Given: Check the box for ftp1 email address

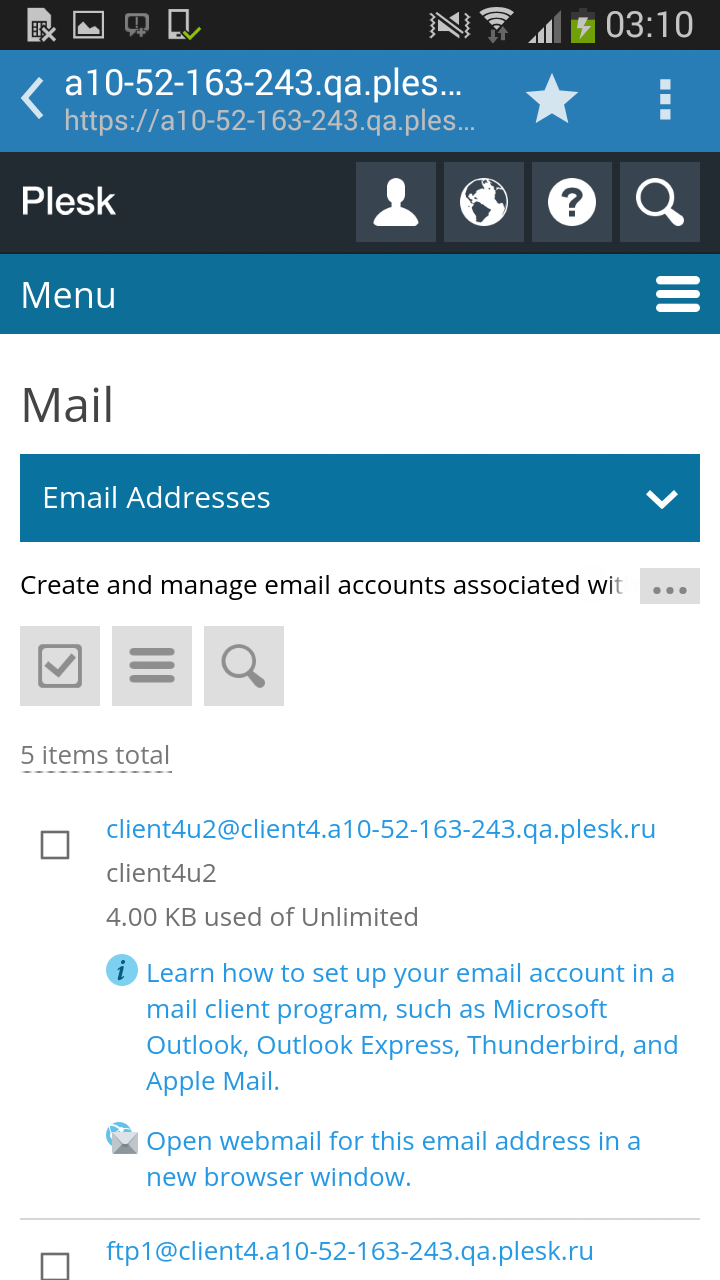Looking at the screenshot, I should (x=55, y=1266).
